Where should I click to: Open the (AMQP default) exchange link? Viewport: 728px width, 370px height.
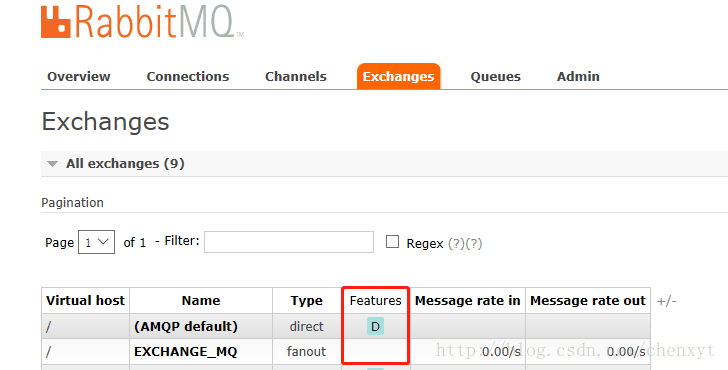[186, 326]
